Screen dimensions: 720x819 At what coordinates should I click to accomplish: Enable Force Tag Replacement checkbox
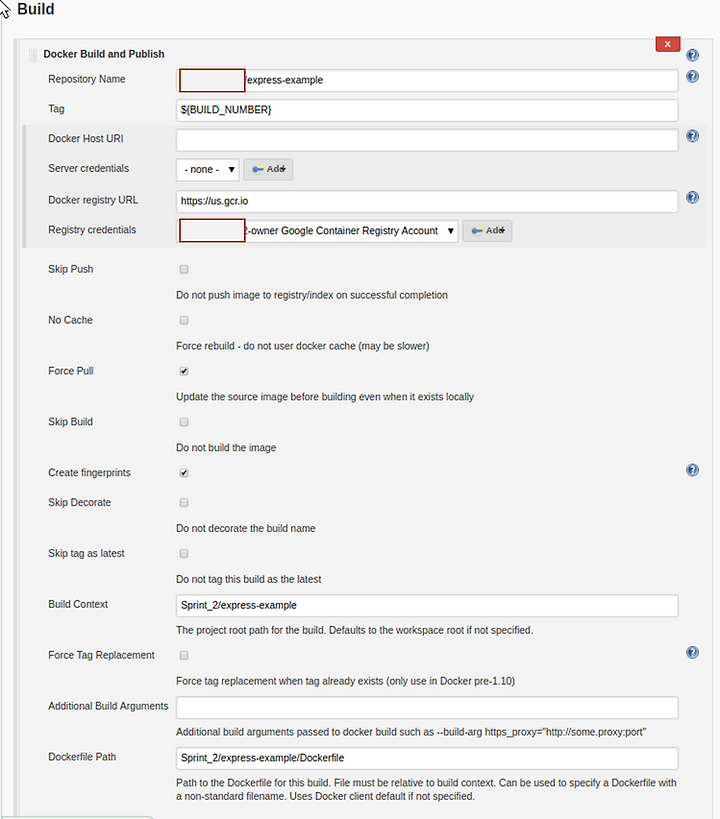pos(184,655)
